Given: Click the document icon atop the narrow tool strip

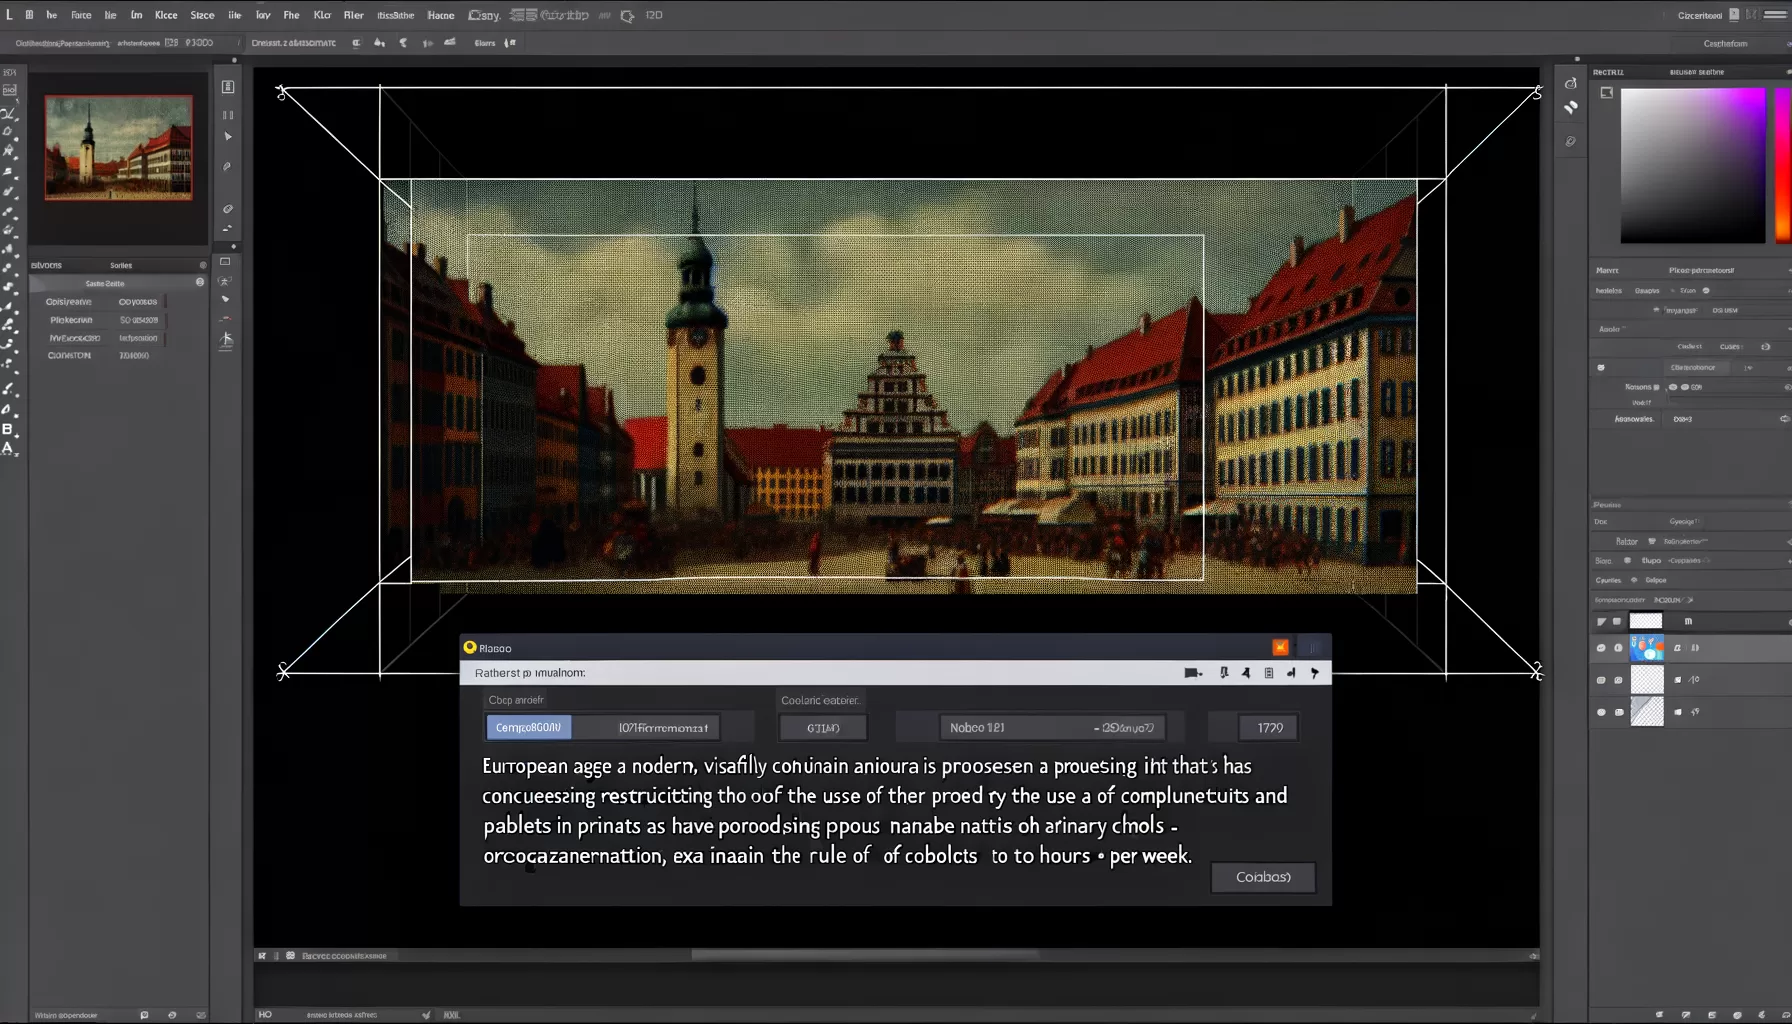Looking at the screenshot, I should (228, 87).
